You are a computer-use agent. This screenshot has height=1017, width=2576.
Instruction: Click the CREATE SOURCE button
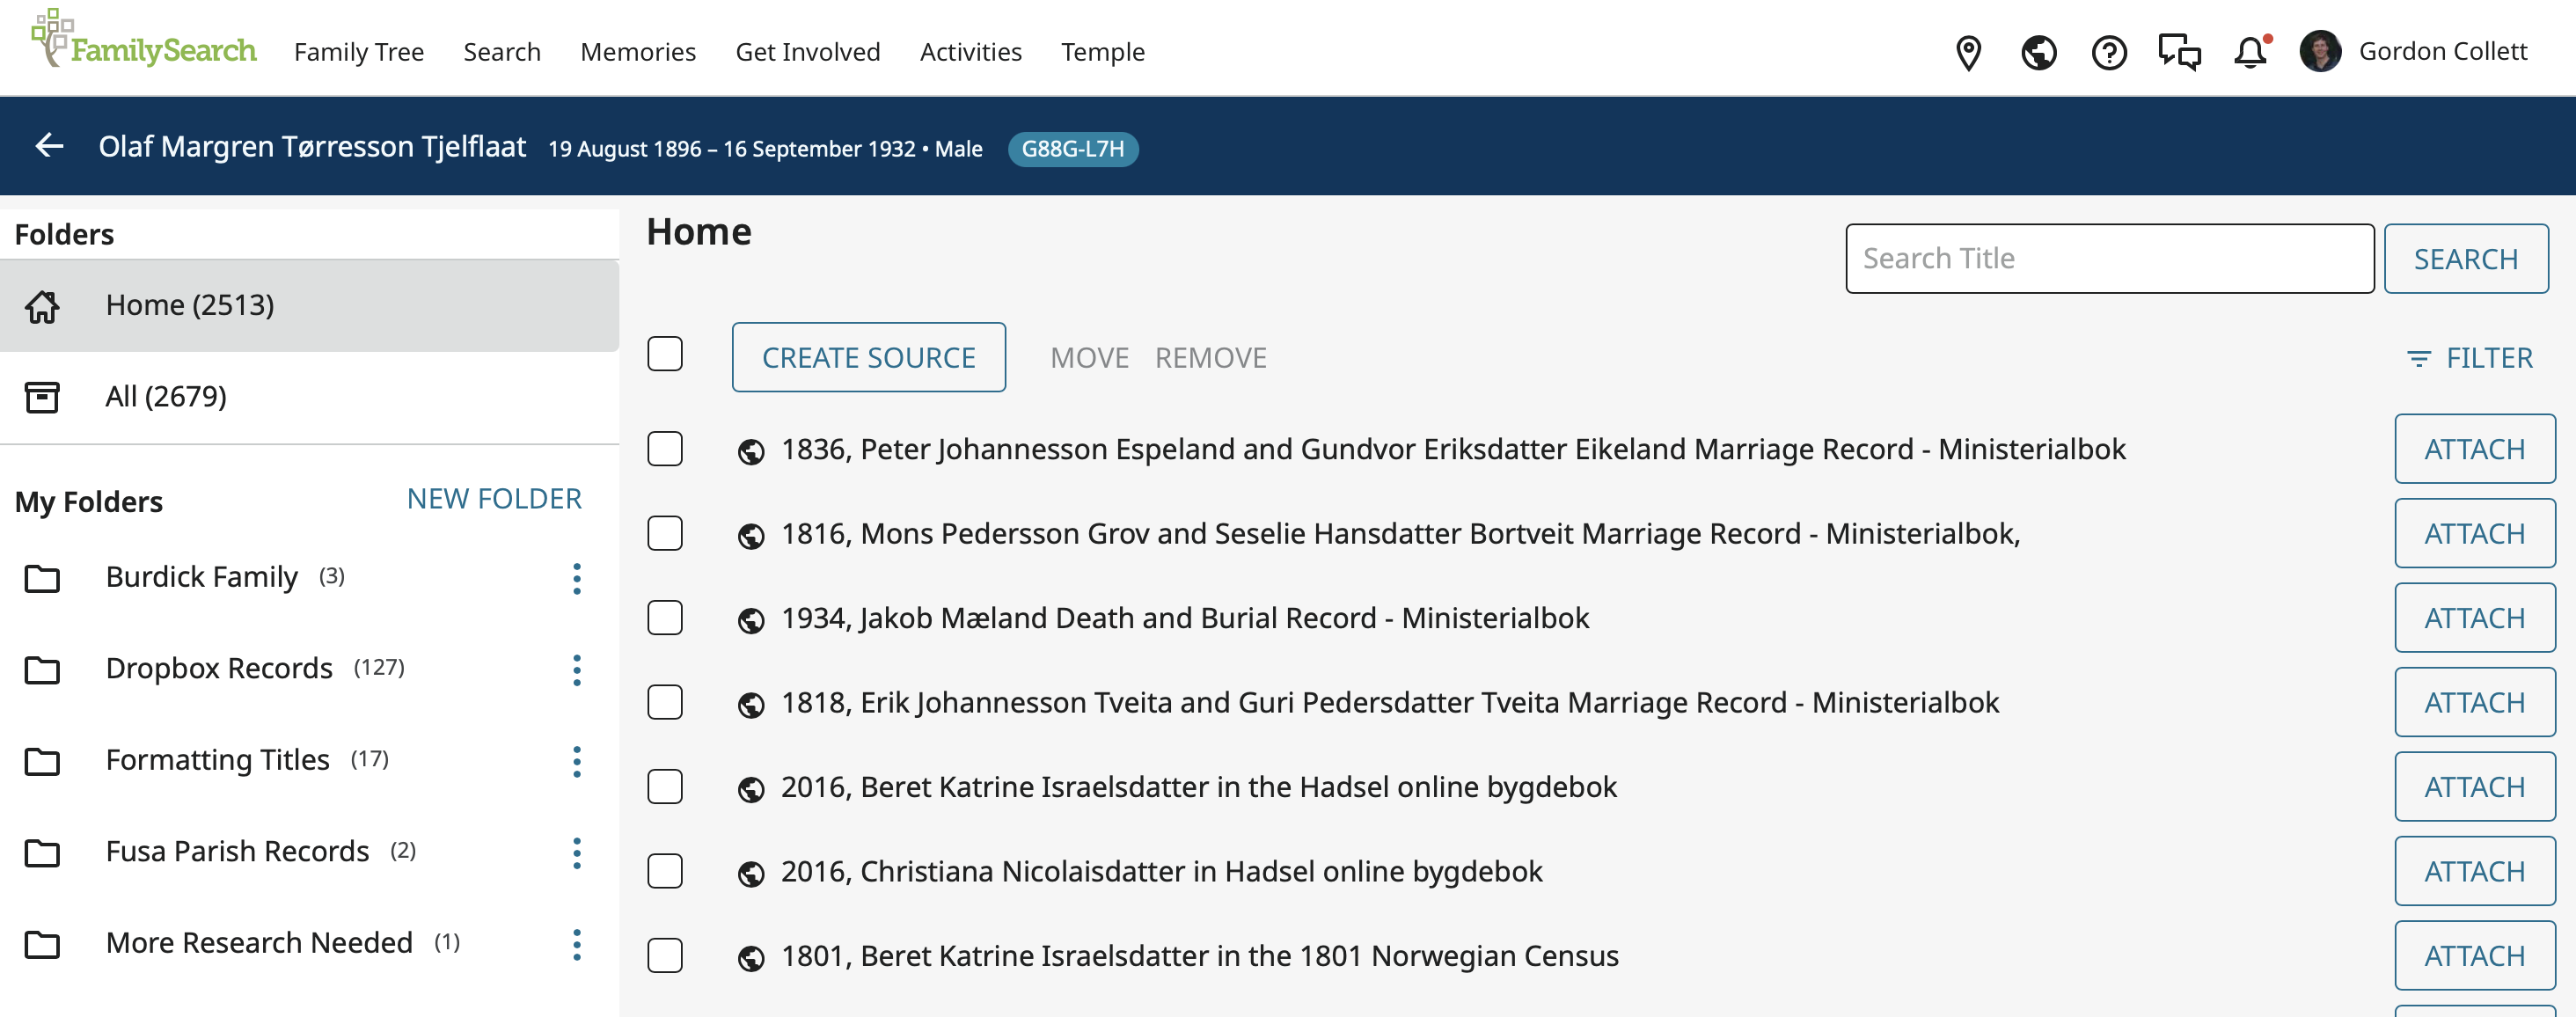(x=869, y=357)
